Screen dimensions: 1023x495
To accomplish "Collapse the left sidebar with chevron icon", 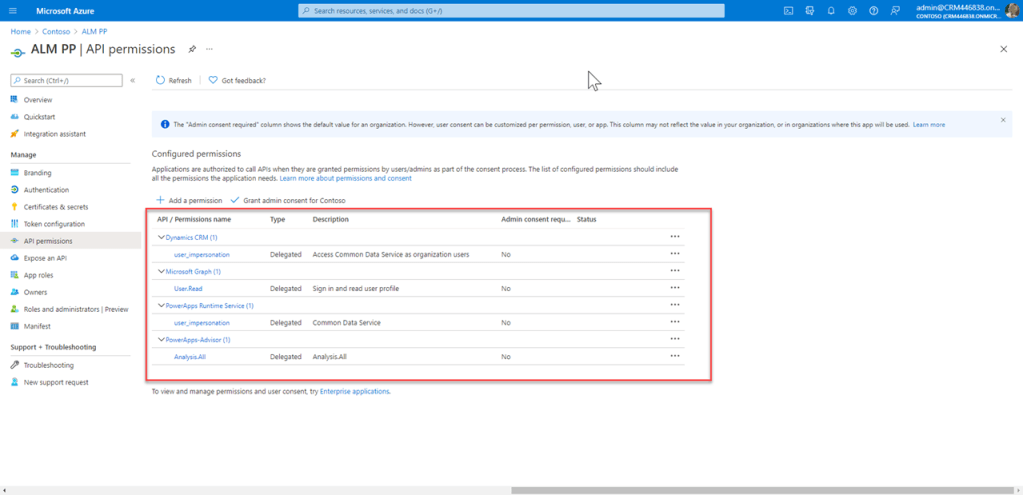I will click(x=132, y=80).
